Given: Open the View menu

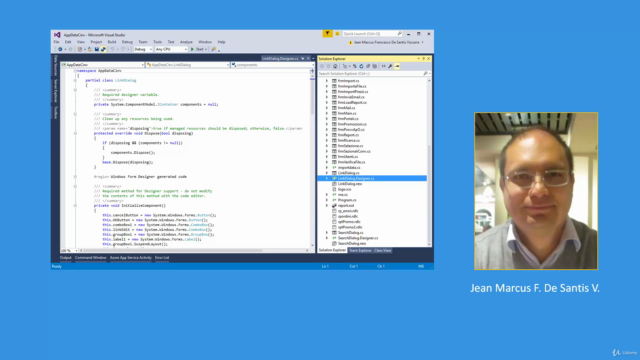Looking at the screenshot, I should [81, 42].
